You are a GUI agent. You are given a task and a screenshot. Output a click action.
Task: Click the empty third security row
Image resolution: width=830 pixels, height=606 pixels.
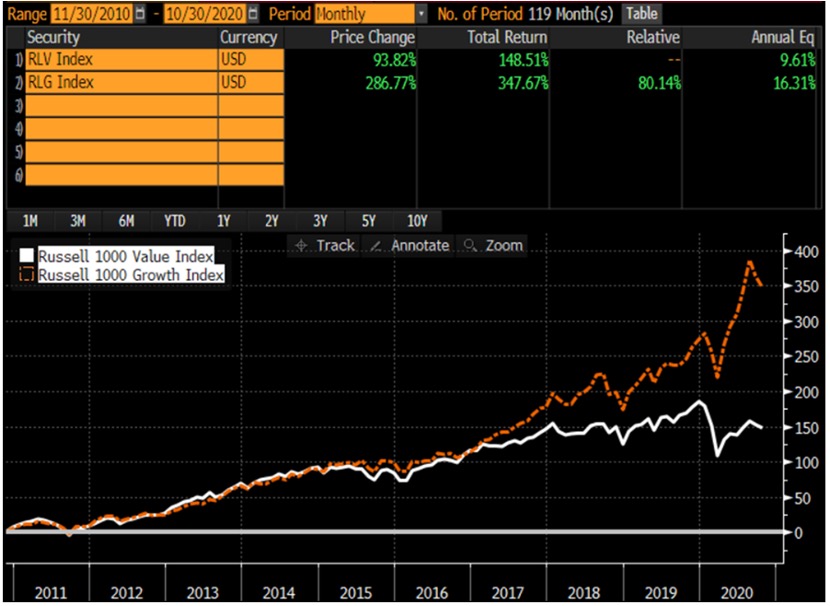pos(120,106)
